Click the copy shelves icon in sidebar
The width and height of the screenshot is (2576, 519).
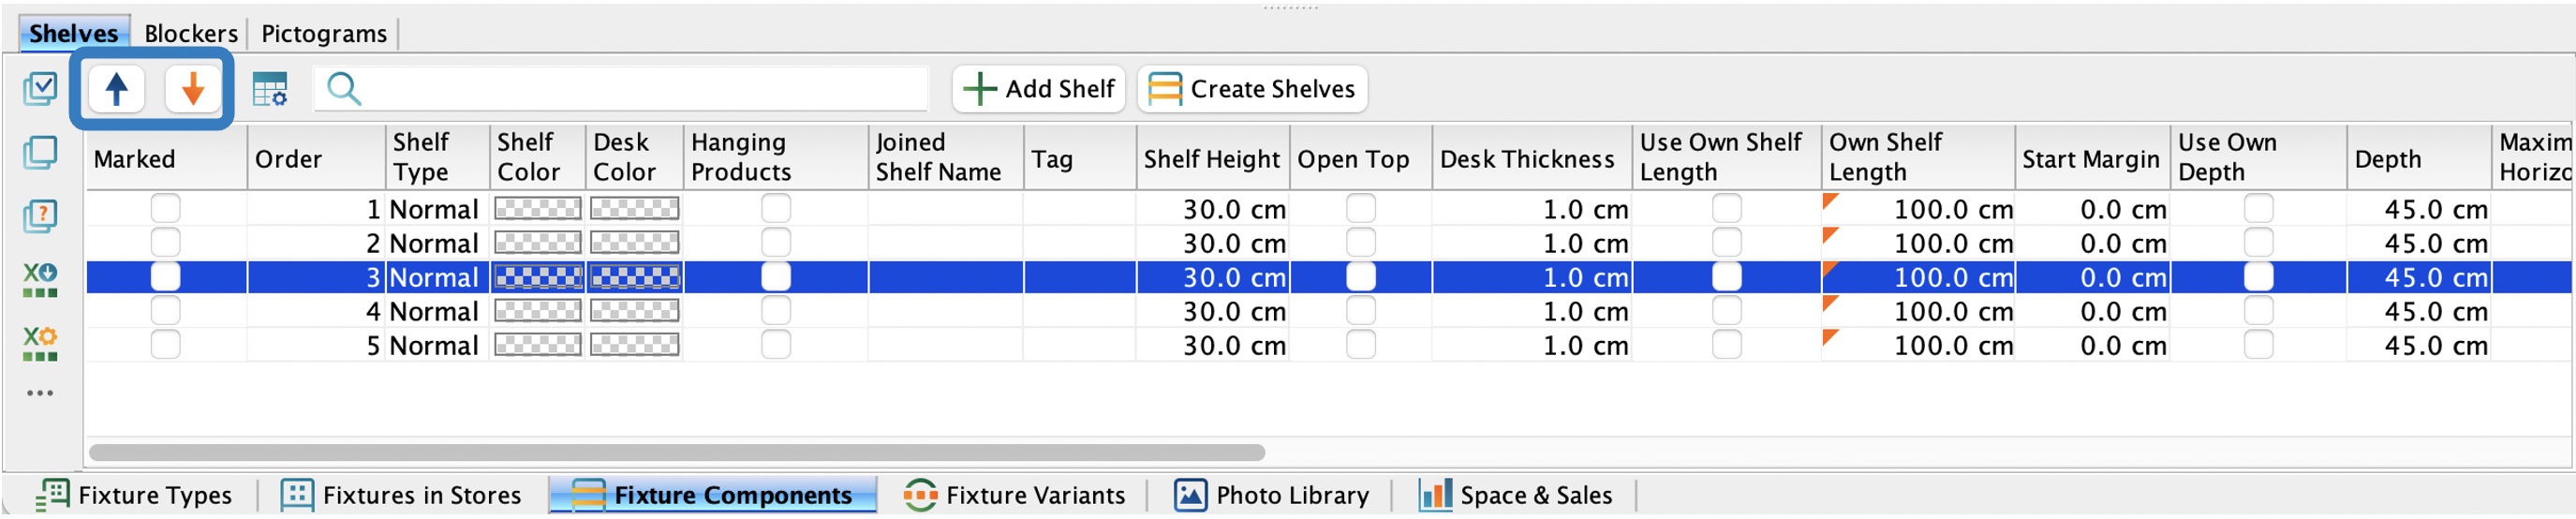40,153
